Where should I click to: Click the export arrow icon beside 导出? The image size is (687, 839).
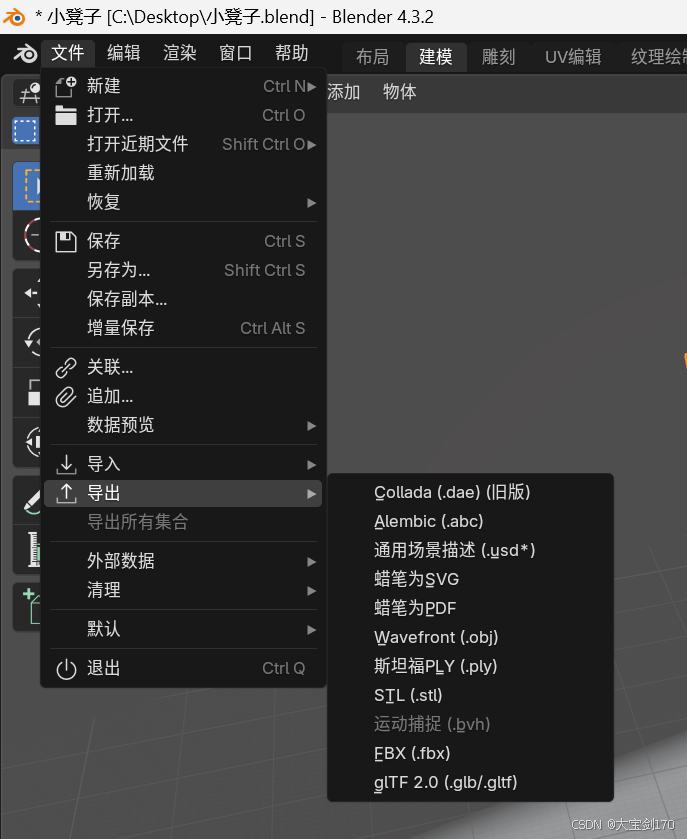click(66, 493)
